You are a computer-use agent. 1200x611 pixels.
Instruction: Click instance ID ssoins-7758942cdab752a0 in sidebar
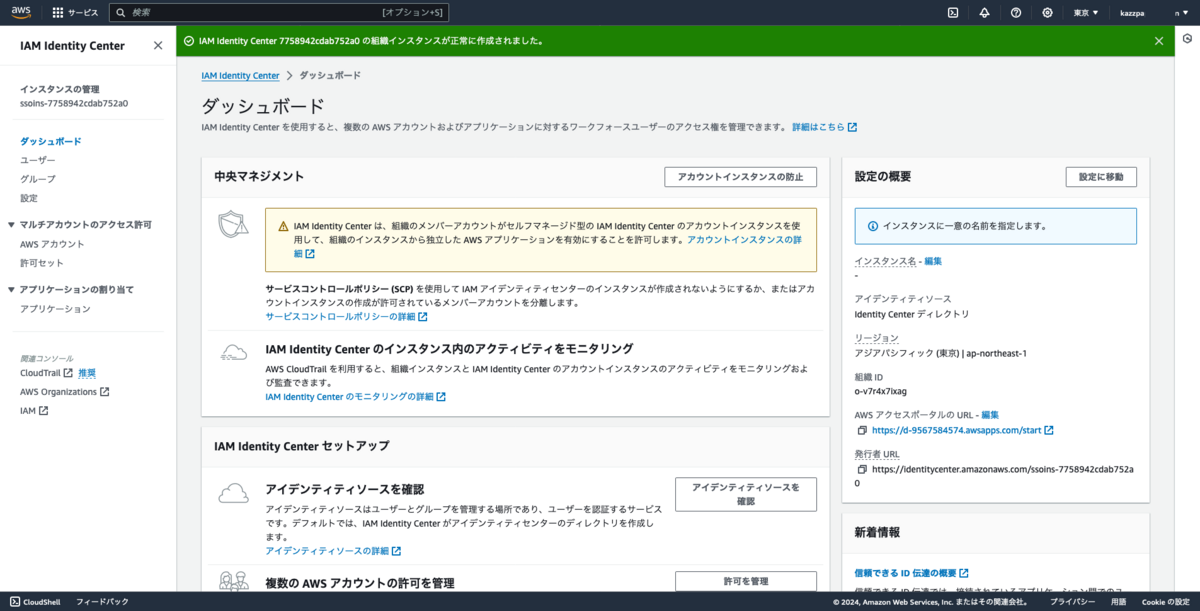74,103
